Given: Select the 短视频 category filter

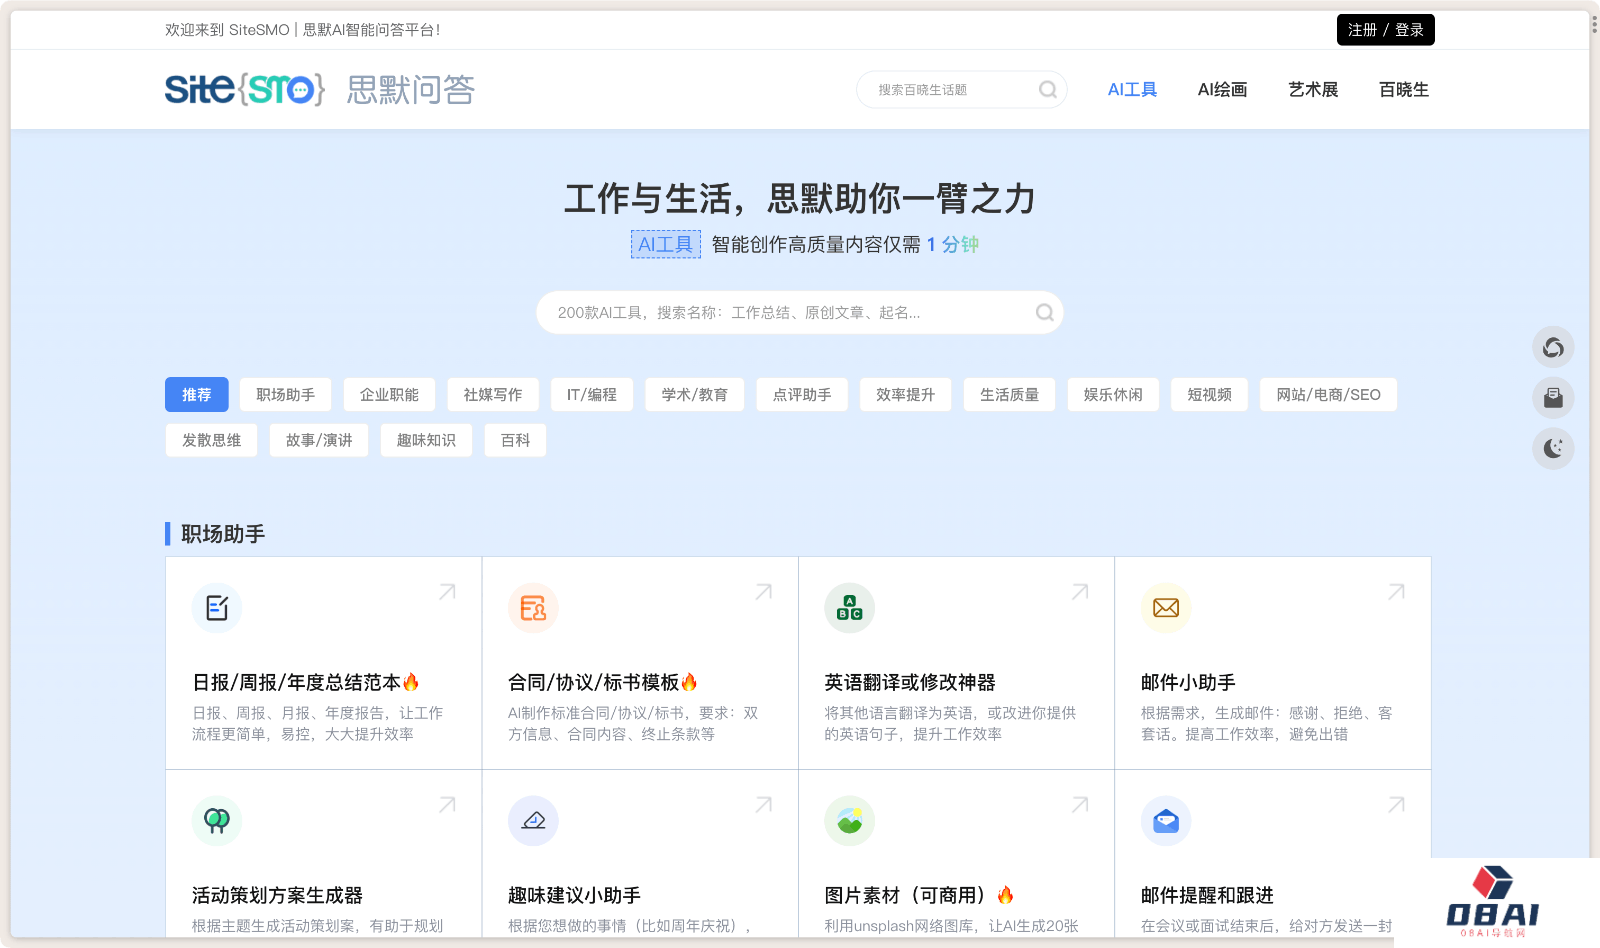Looking at the screenshot, I should [x=1209, y=394].
